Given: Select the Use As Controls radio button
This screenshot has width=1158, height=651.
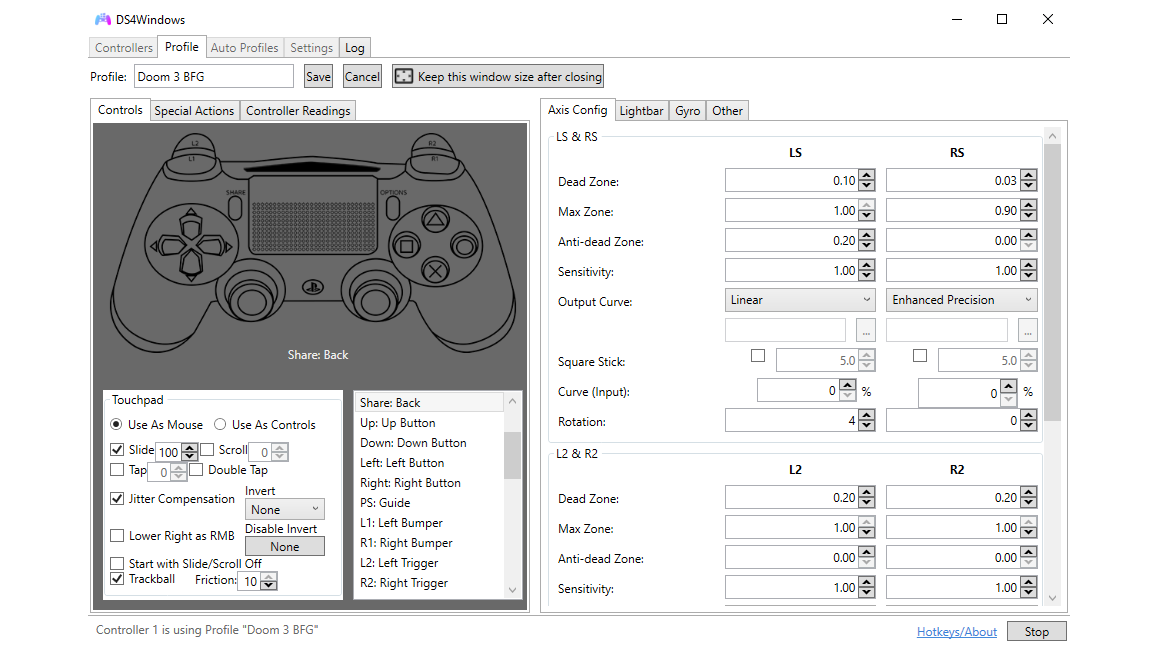Looking at the screenshot, I should pyautogui.click(x=220, y=425).
